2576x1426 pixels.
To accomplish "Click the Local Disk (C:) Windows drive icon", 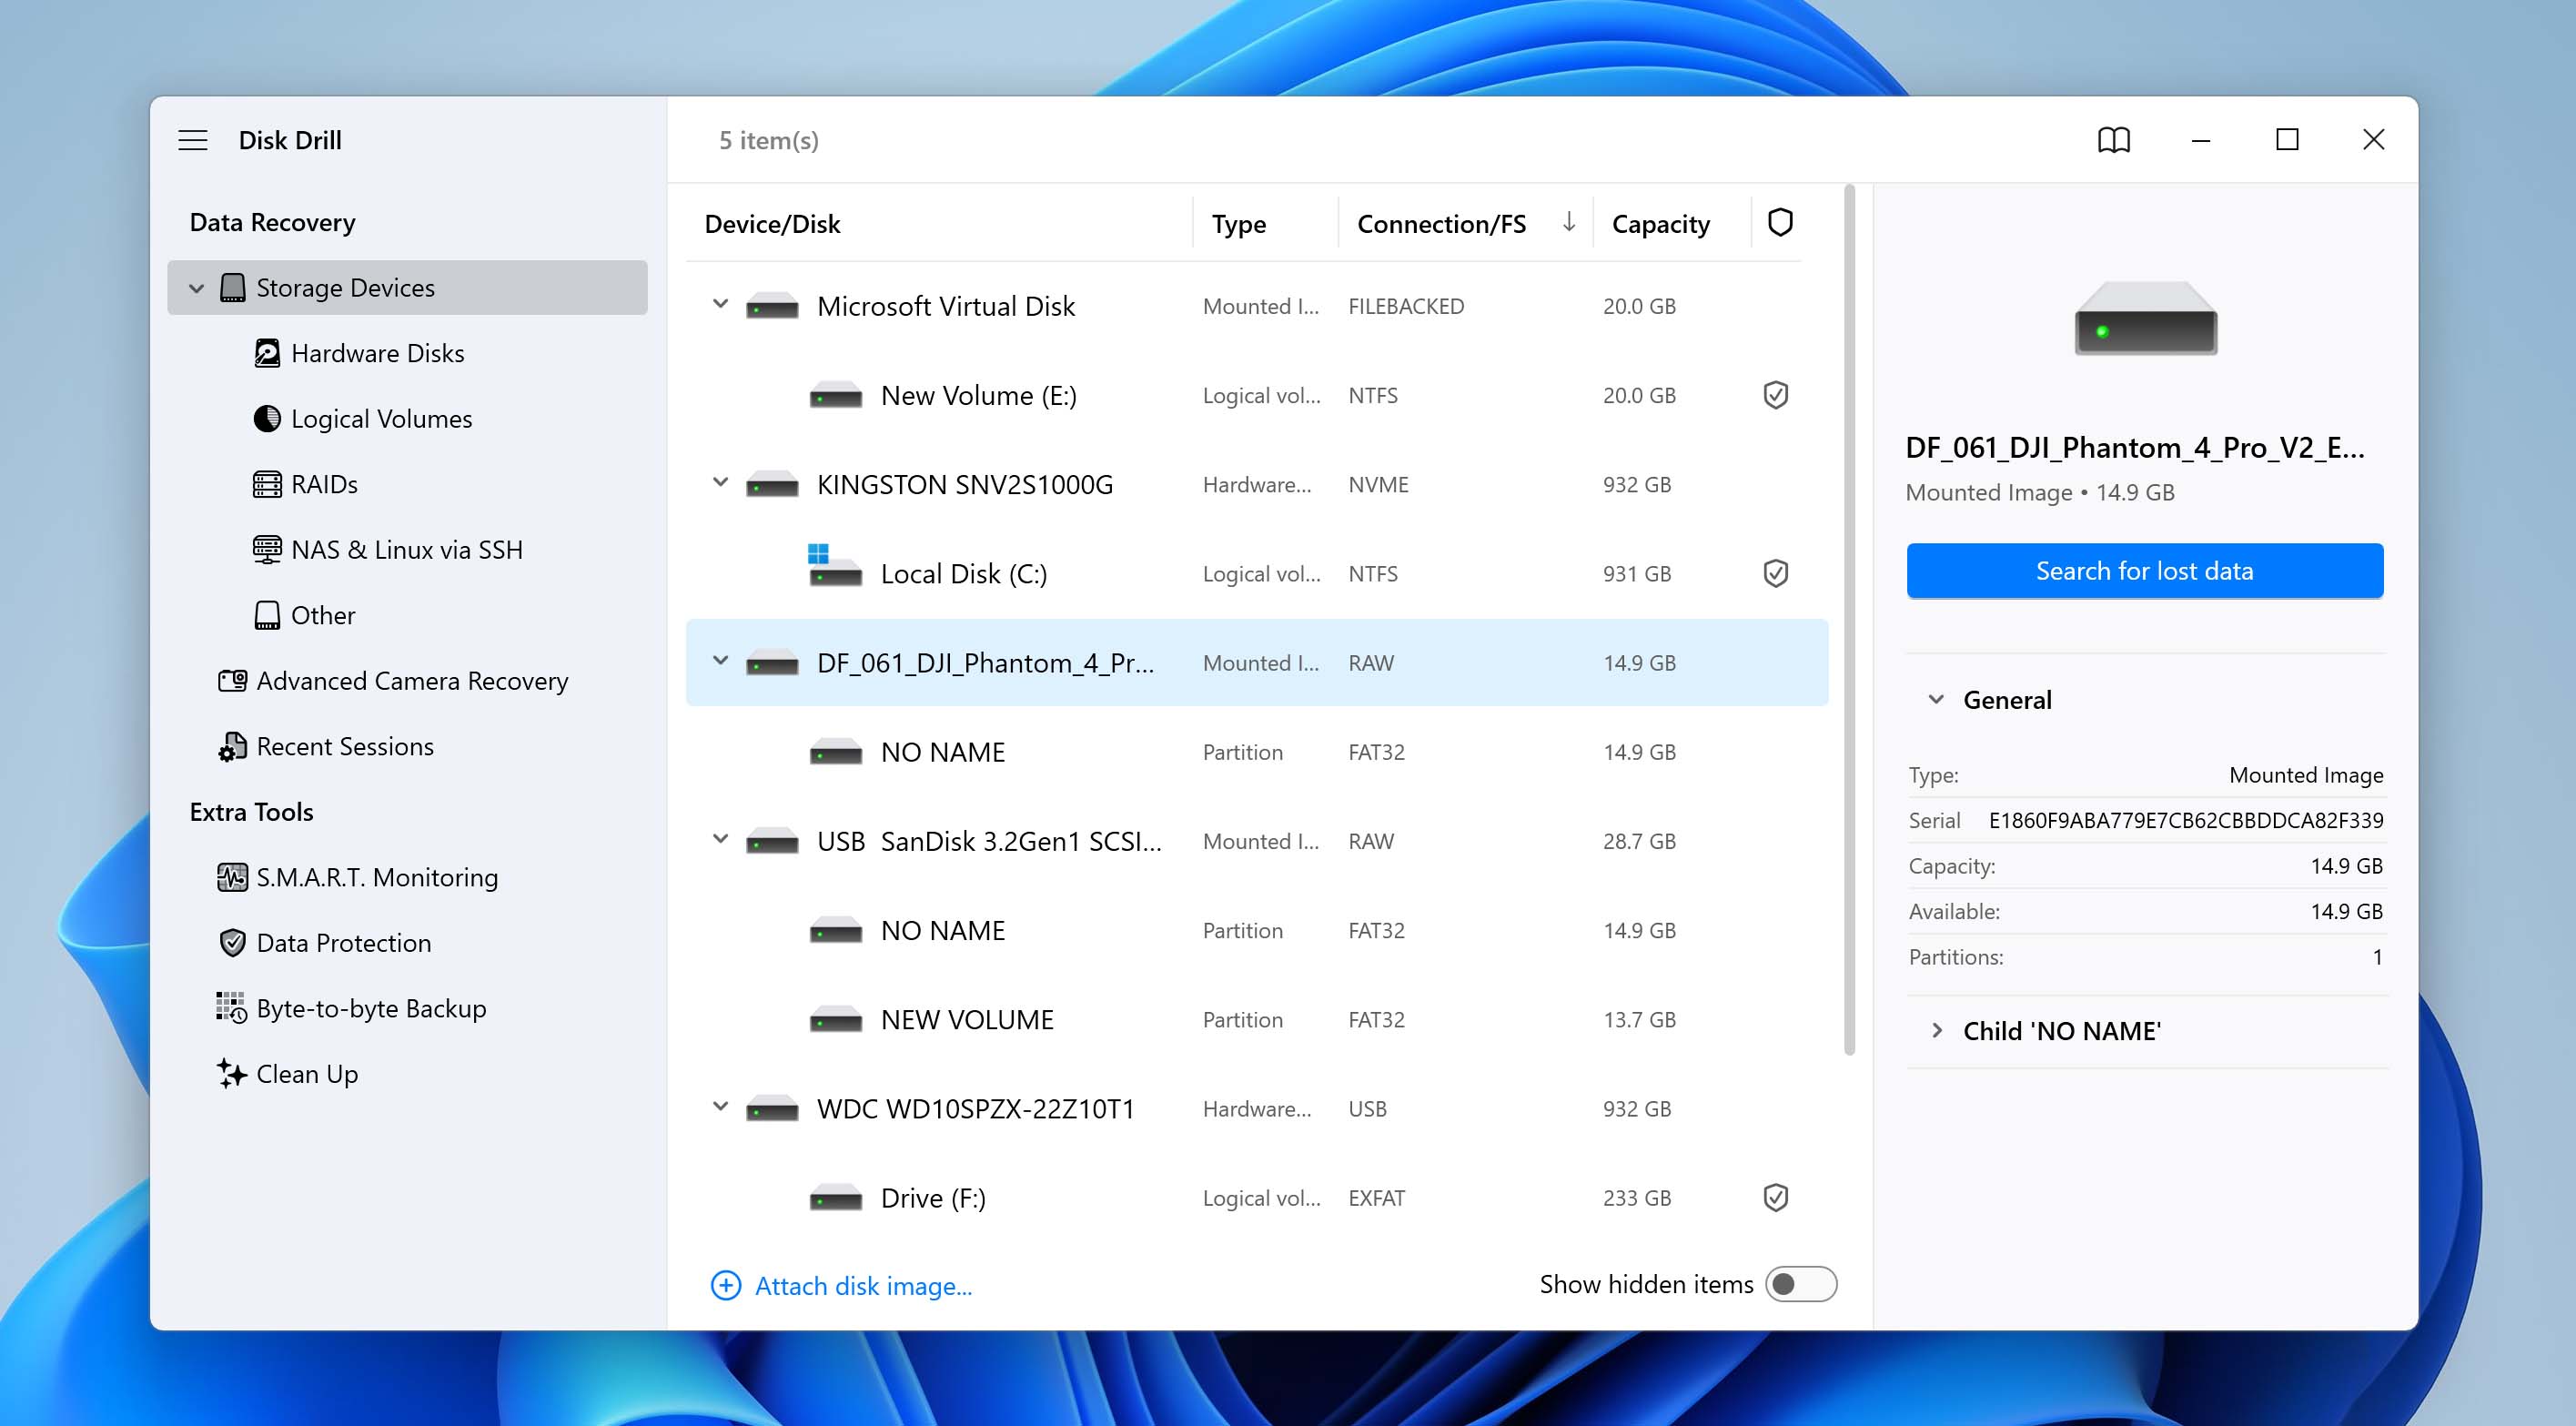I will click(835, 565).
